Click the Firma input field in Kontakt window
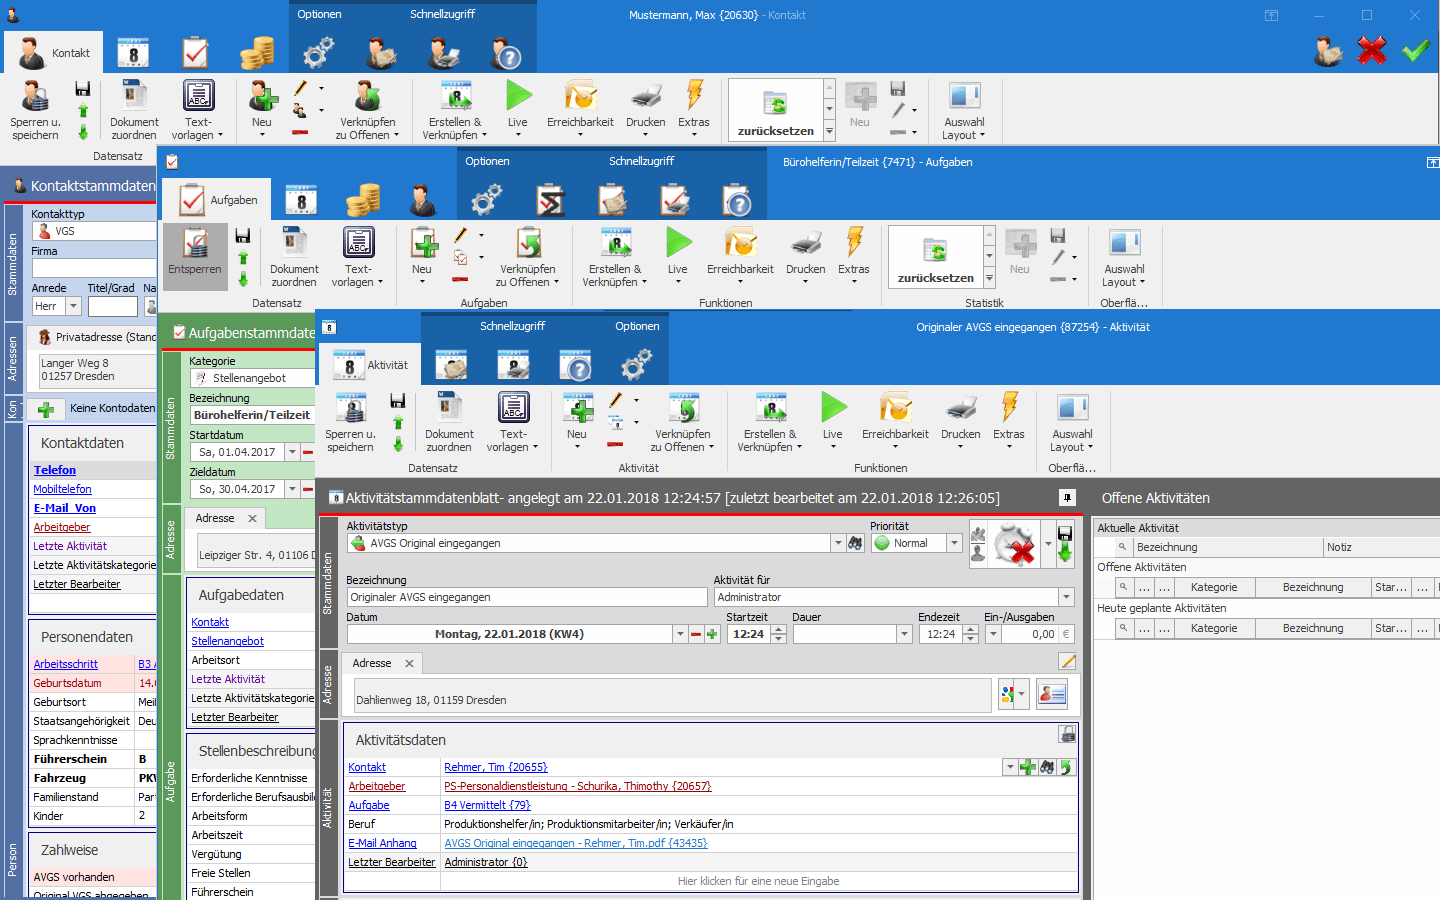The height and width of the screenshot is (900, 1440). point(94,268)
